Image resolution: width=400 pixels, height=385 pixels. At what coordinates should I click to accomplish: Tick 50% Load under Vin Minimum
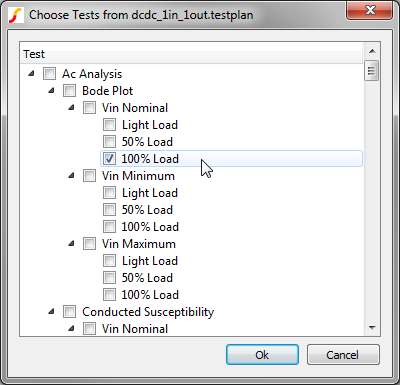pos(109,210)
